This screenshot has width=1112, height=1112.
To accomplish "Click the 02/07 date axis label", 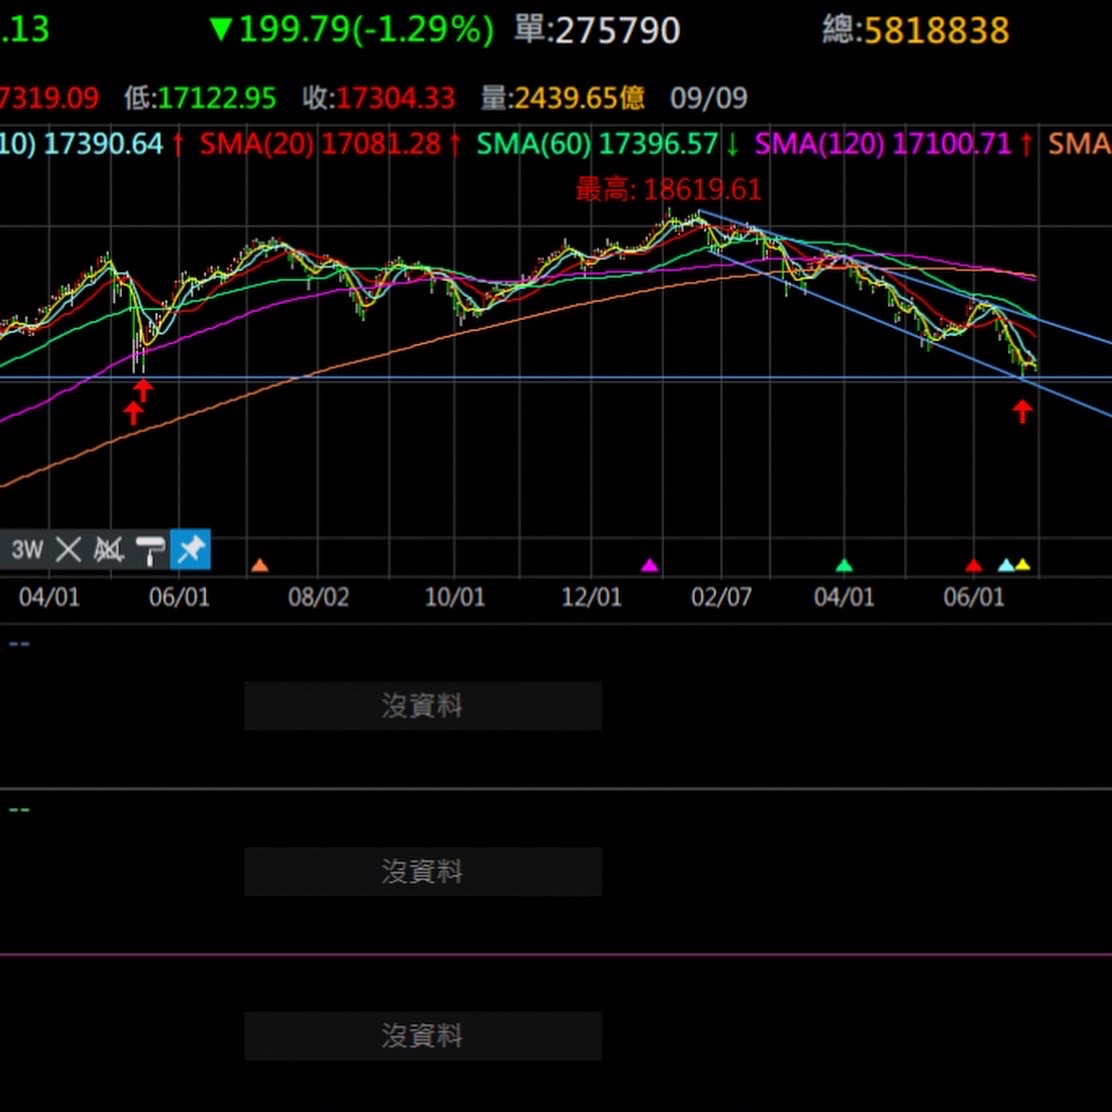I will [x=721, y=597].
